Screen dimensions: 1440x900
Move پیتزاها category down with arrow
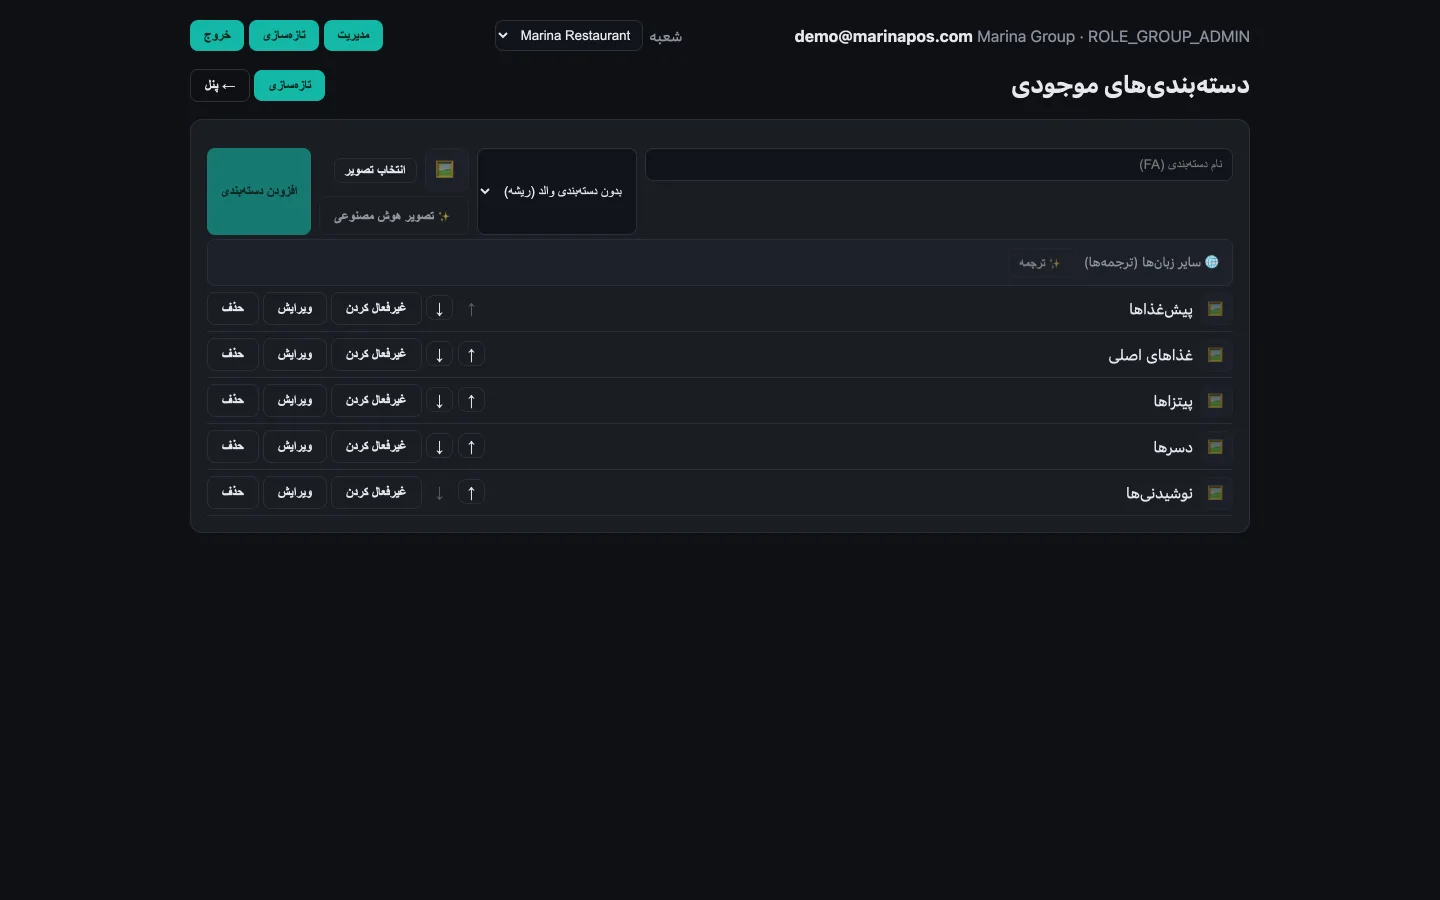439,401
